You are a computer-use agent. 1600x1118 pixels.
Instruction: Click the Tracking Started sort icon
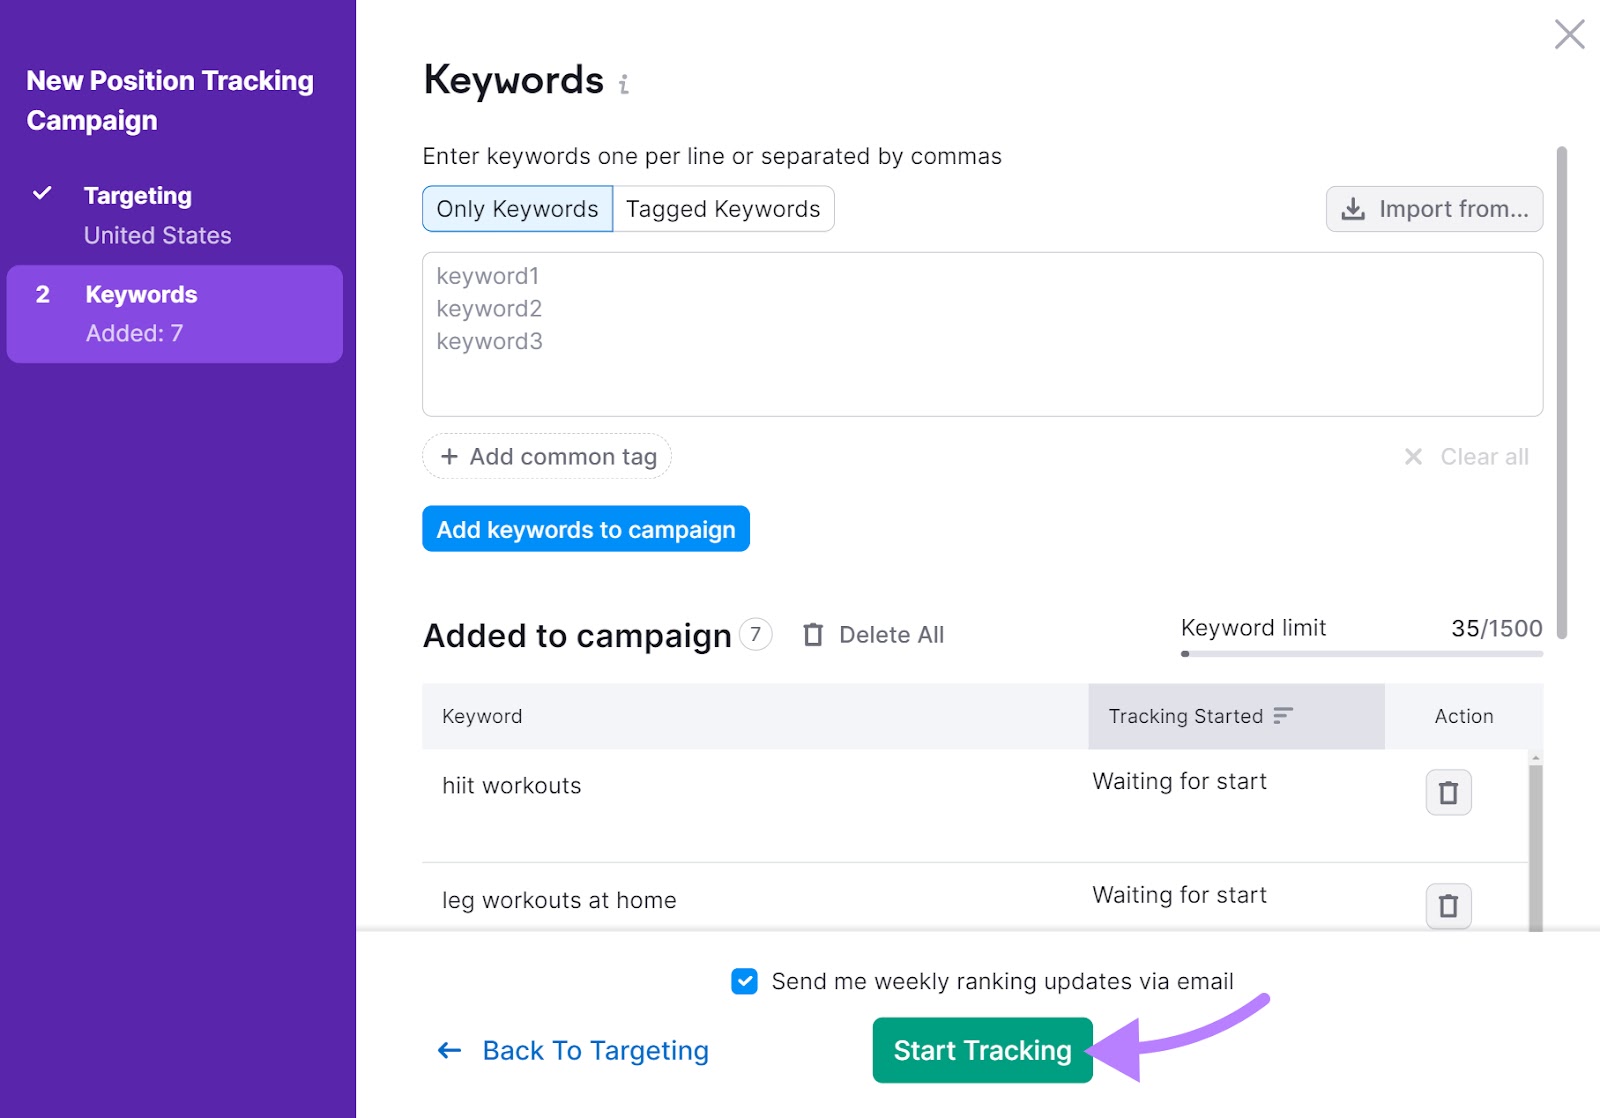coord(1282,716)
